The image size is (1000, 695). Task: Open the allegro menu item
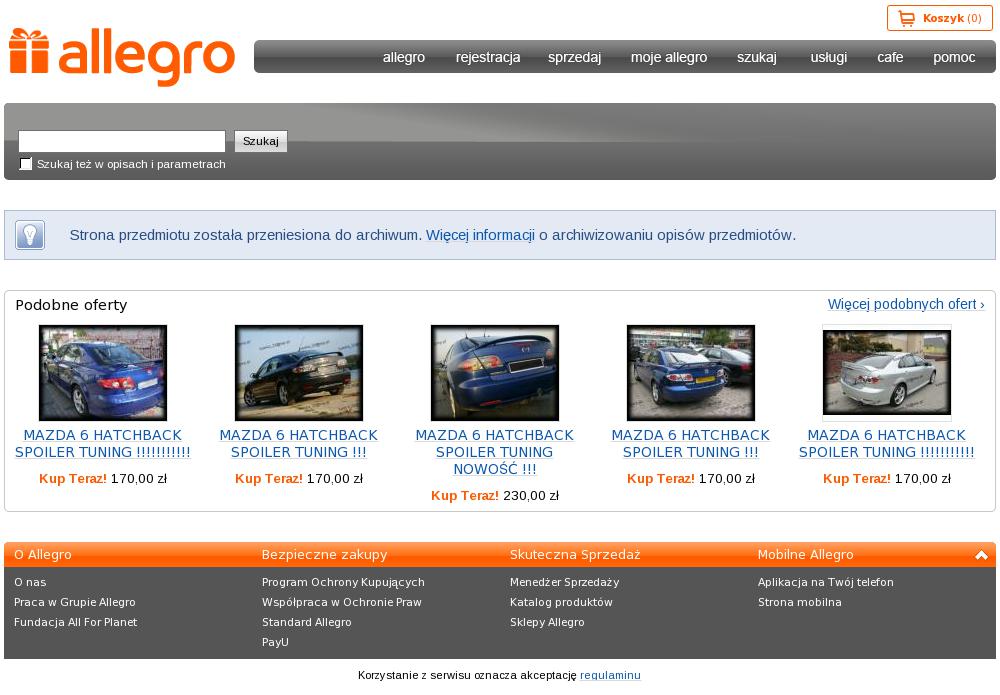(404, 57)
